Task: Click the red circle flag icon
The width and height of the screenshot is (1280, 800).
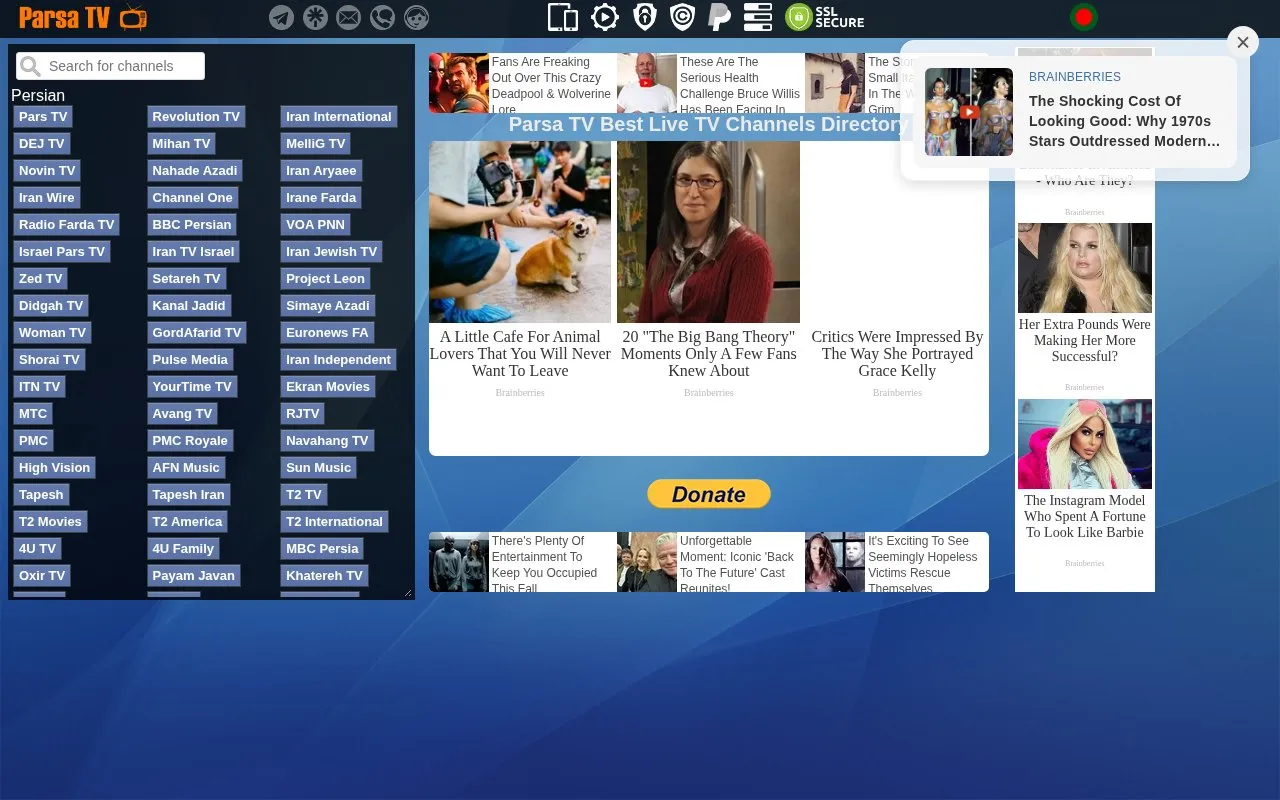Action: tap(1084, 17)
